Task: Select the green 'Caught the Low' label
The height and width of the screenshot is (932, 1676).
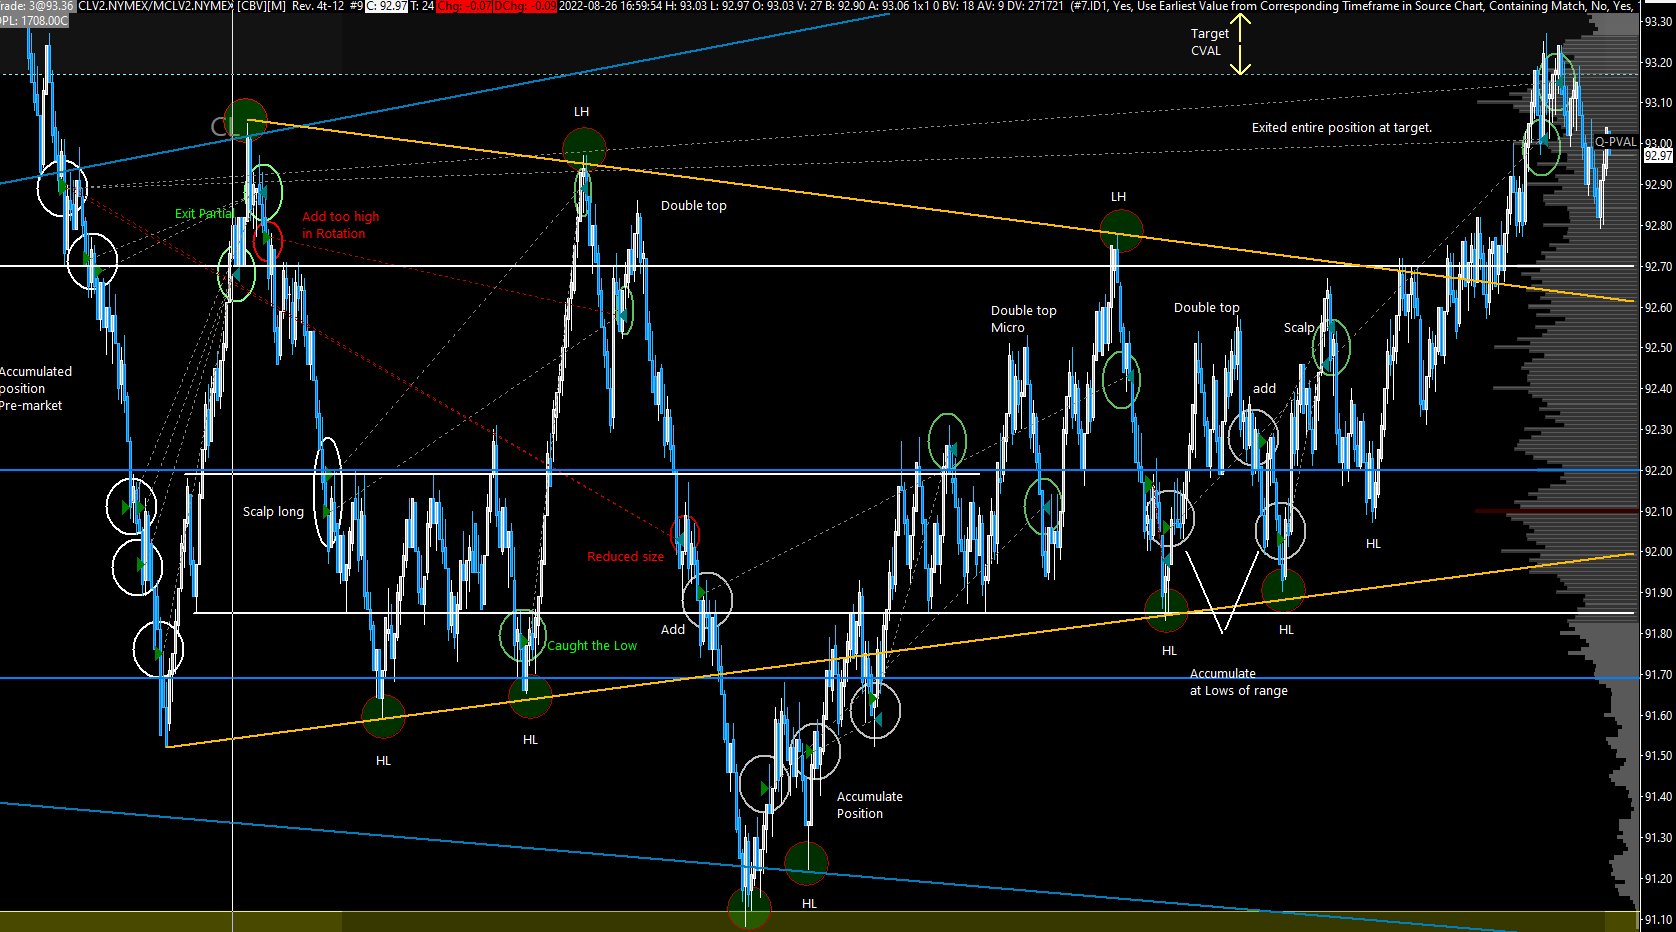Action: [592, 646]
